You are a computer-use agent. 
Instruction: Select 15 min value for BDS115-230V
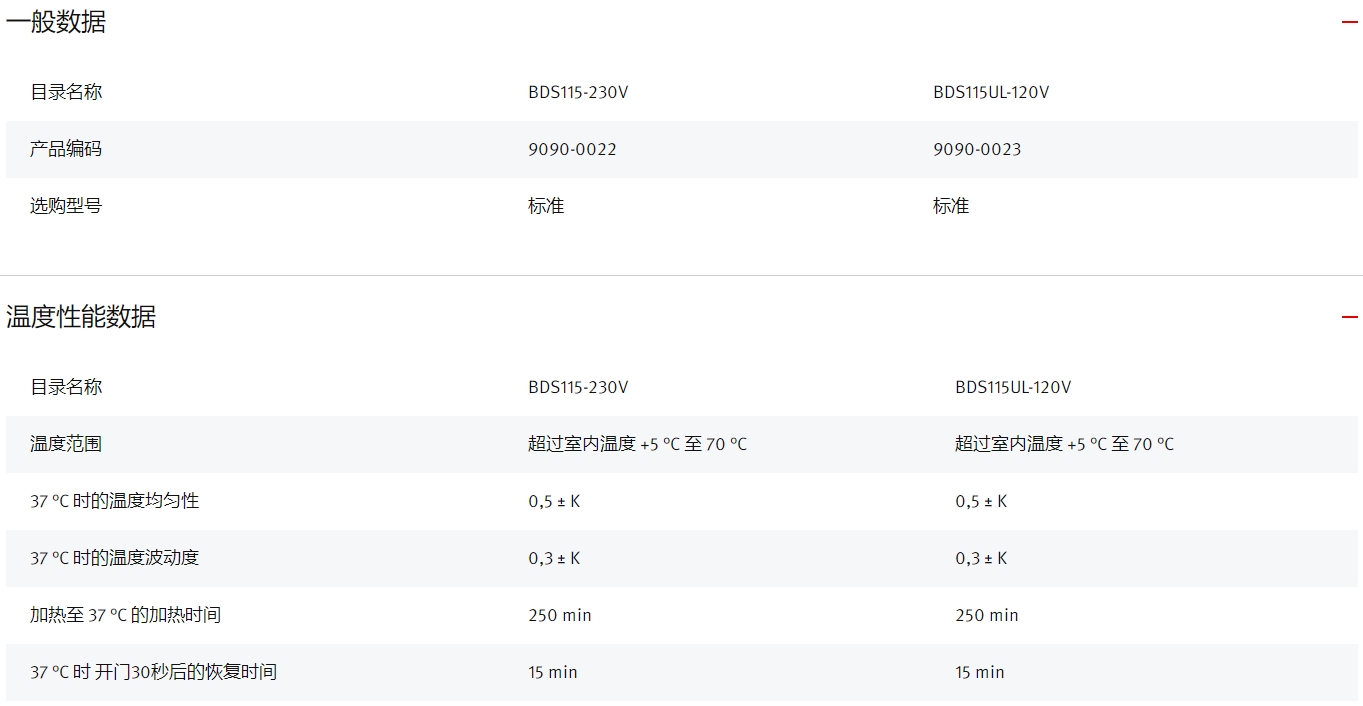tap(553, 672)
